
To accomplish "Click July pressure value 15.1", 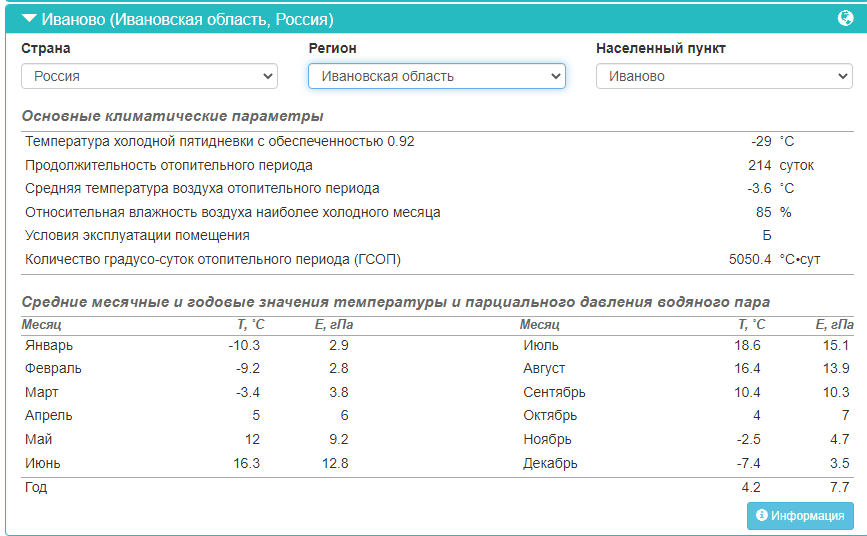I will (836, 345).
